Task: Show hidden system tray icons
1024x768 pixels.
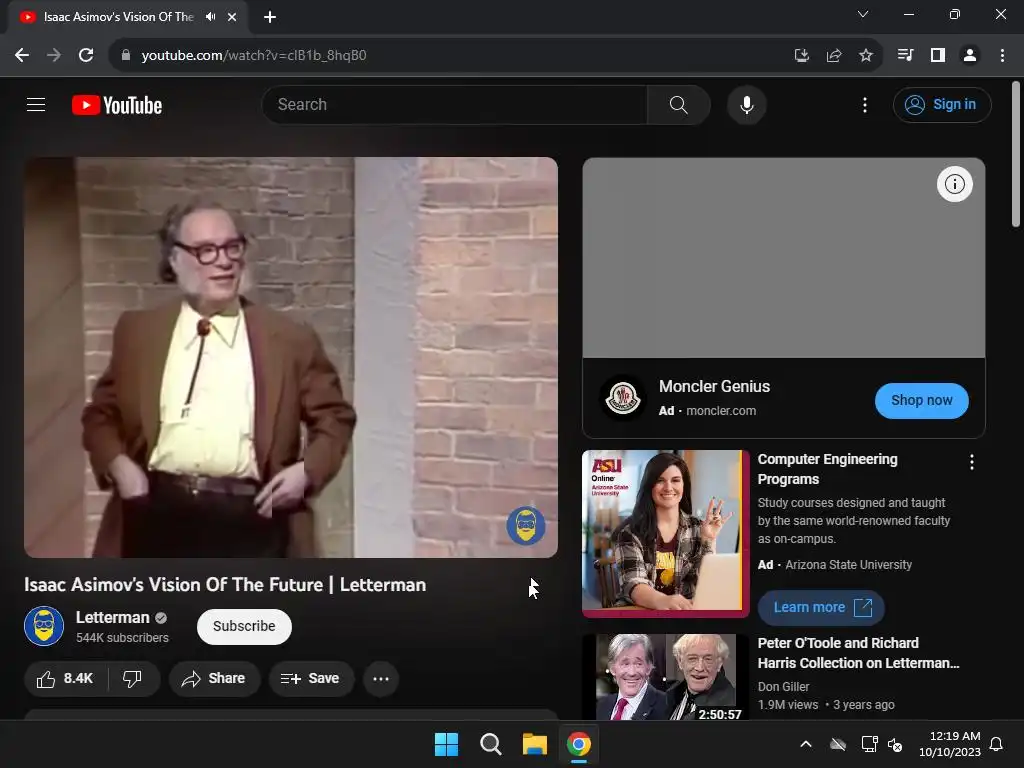Action: pos(806,744)
